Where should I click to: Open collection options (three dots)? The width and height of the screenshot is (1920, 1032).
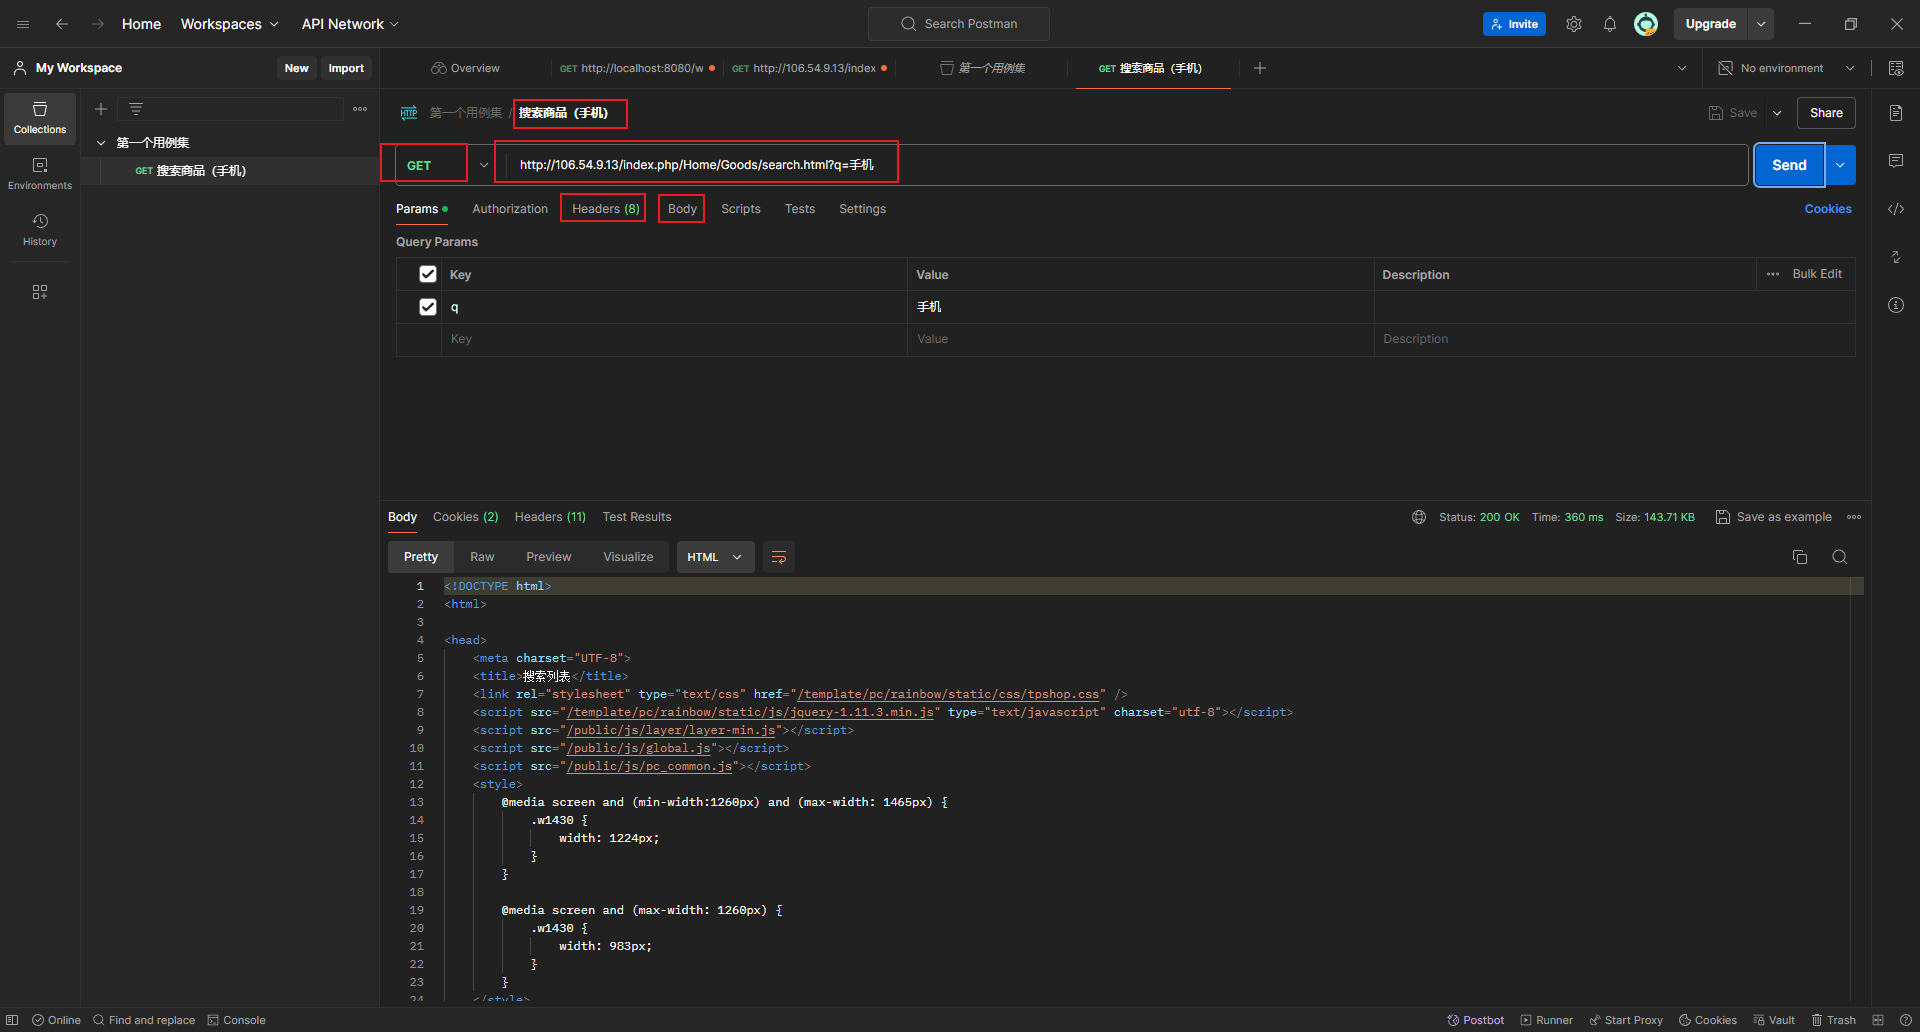(x=360, y=109)
